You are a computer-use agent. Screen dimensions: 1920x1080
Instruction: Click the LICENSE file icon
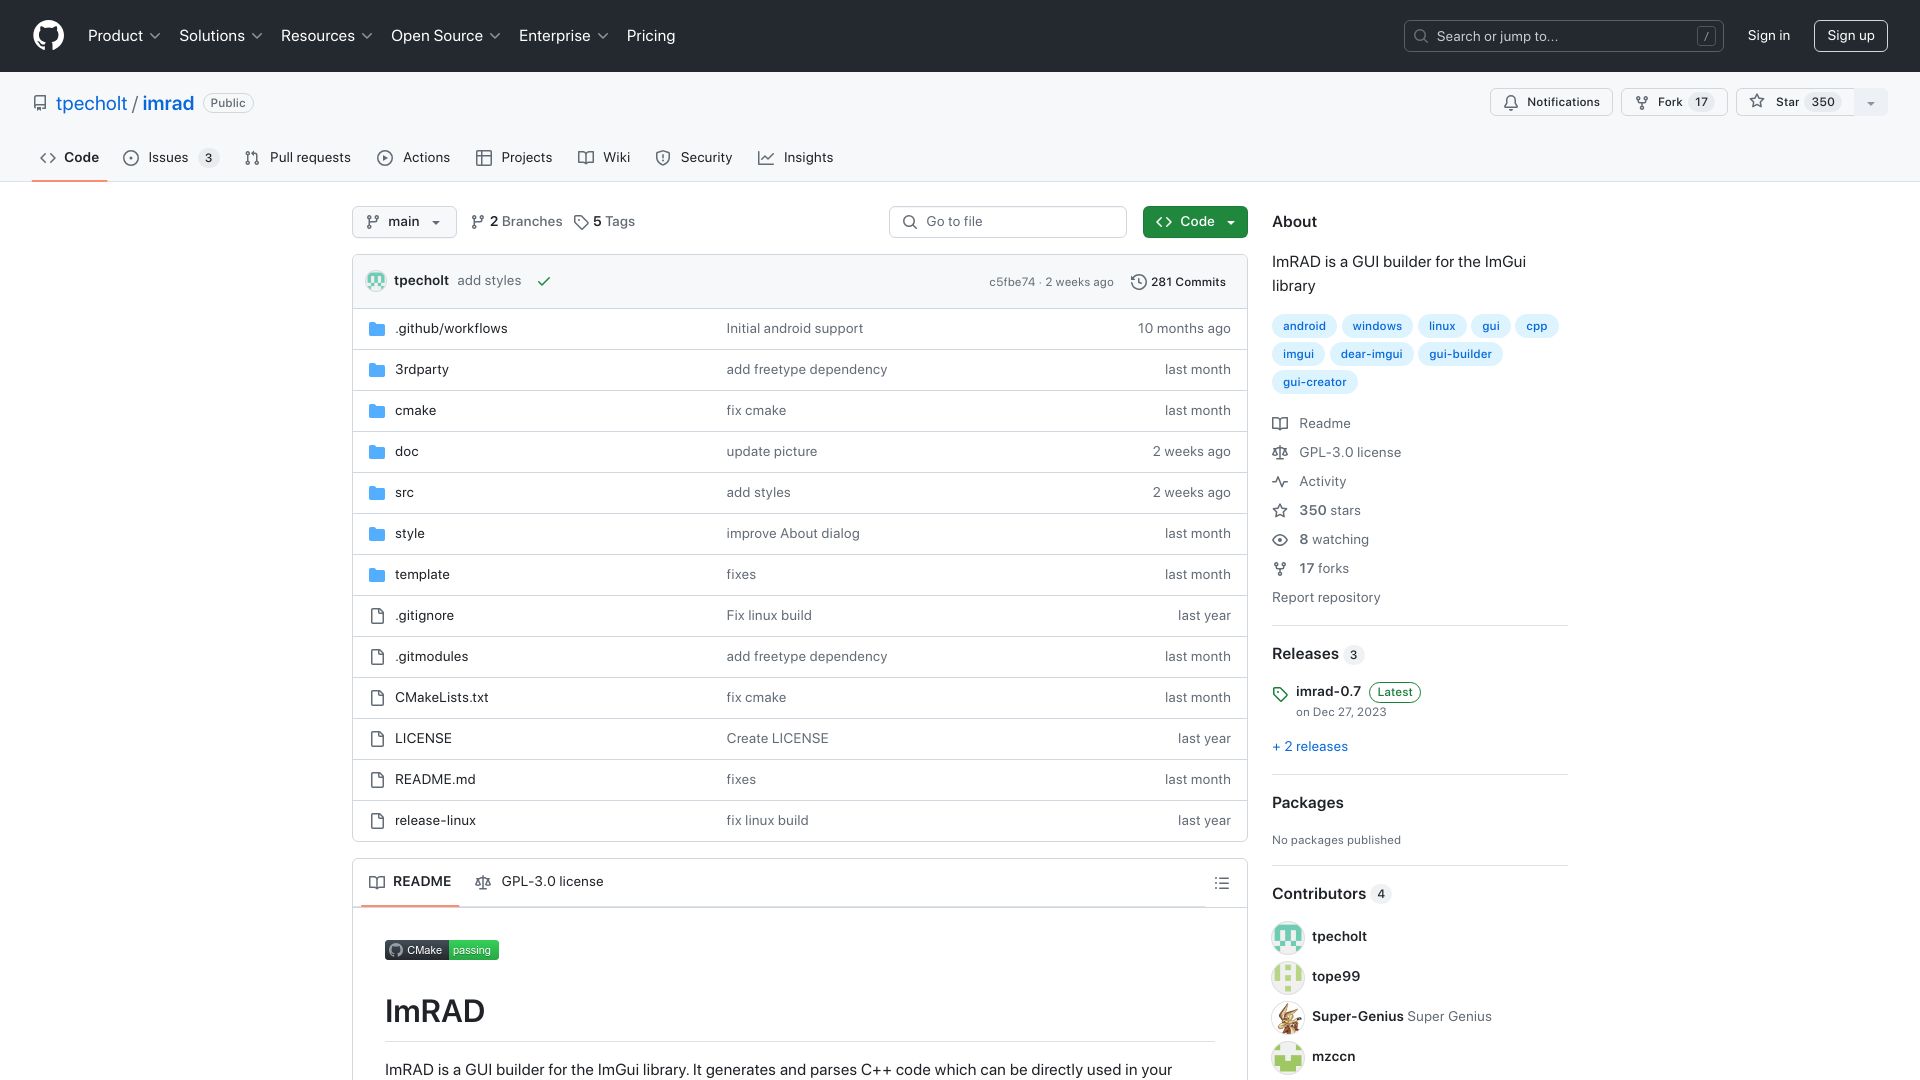pos(377,739)
